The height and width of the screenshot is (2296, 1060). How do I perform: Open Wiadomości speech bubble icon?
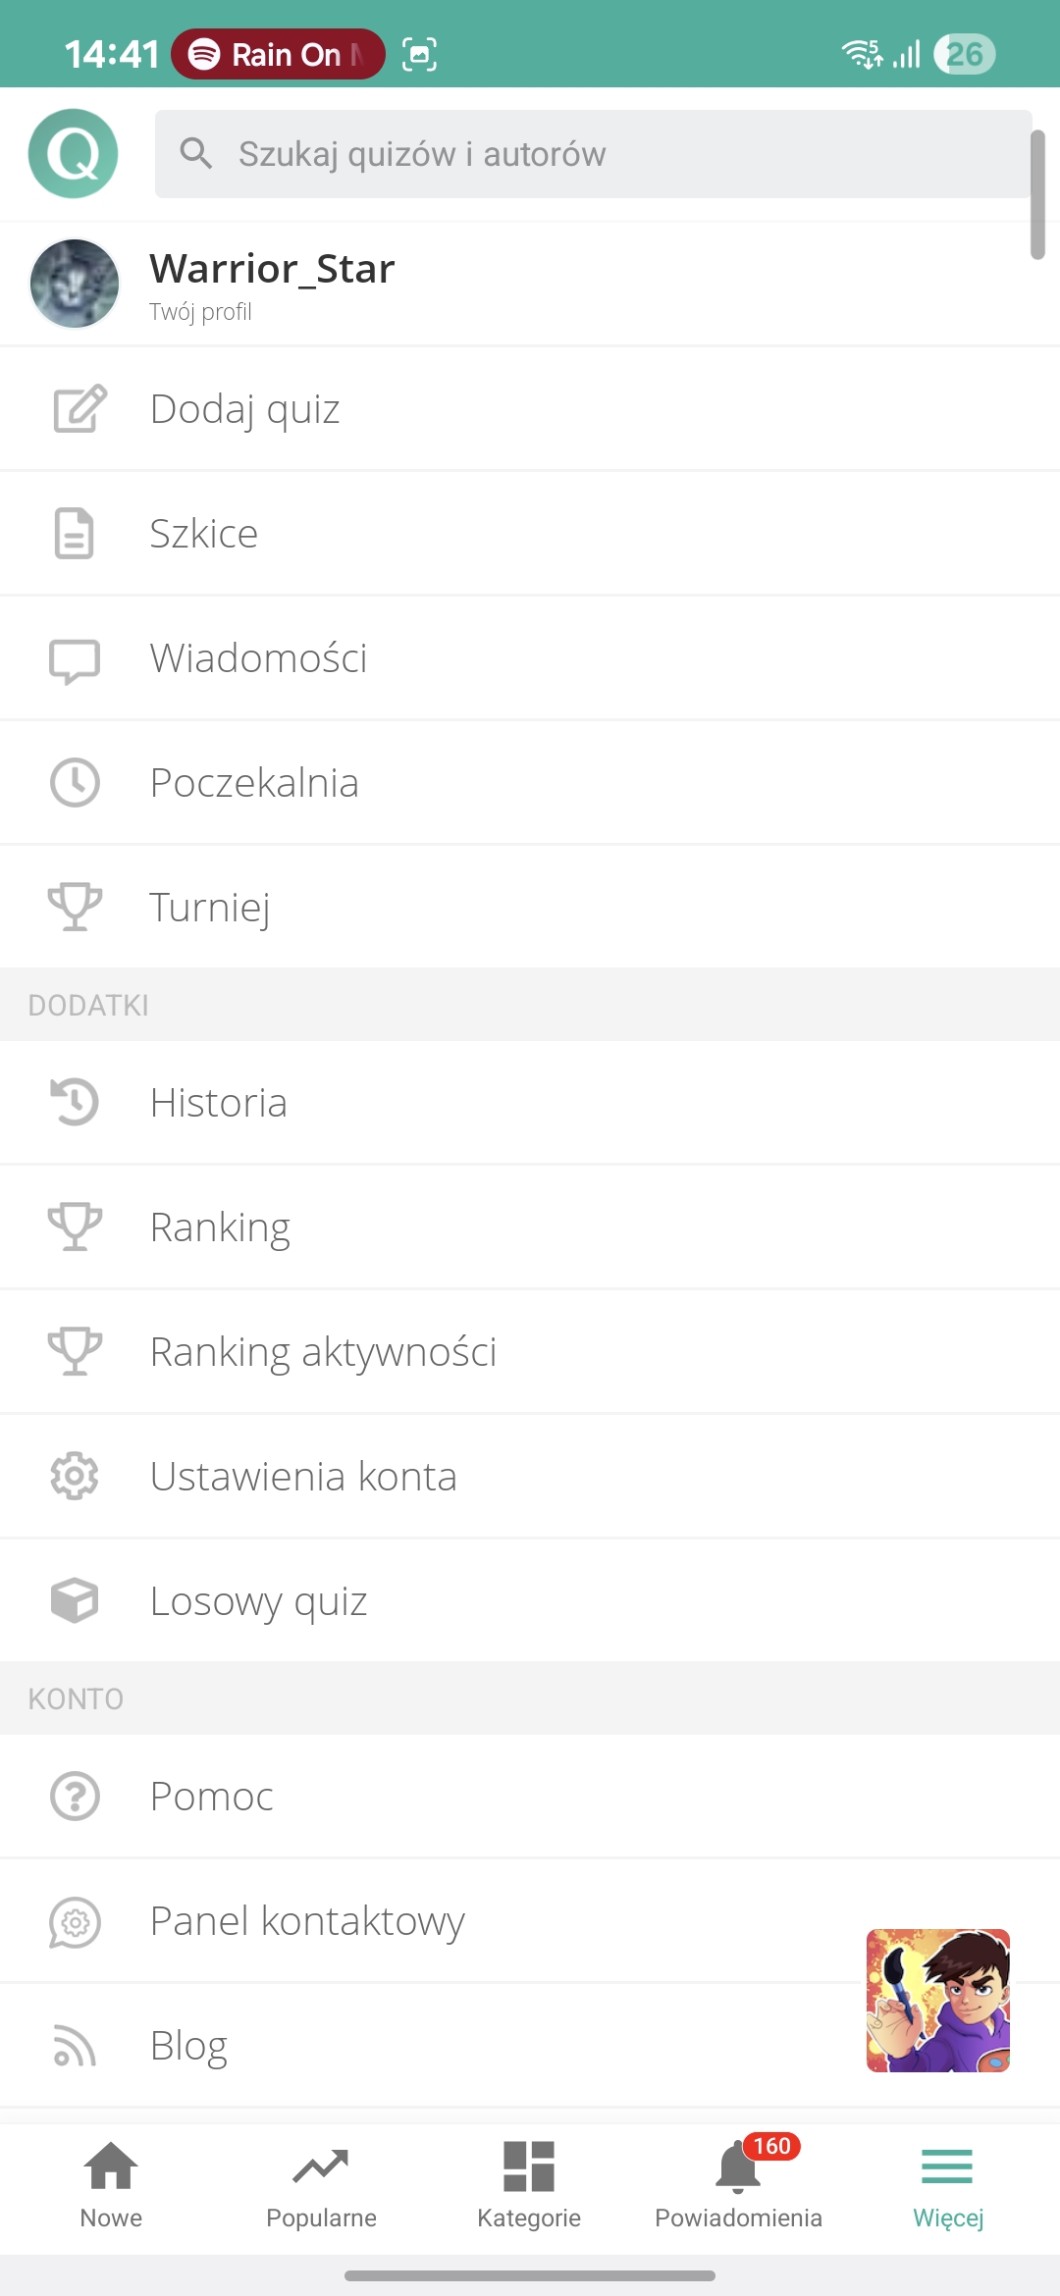tap(75, 659)
